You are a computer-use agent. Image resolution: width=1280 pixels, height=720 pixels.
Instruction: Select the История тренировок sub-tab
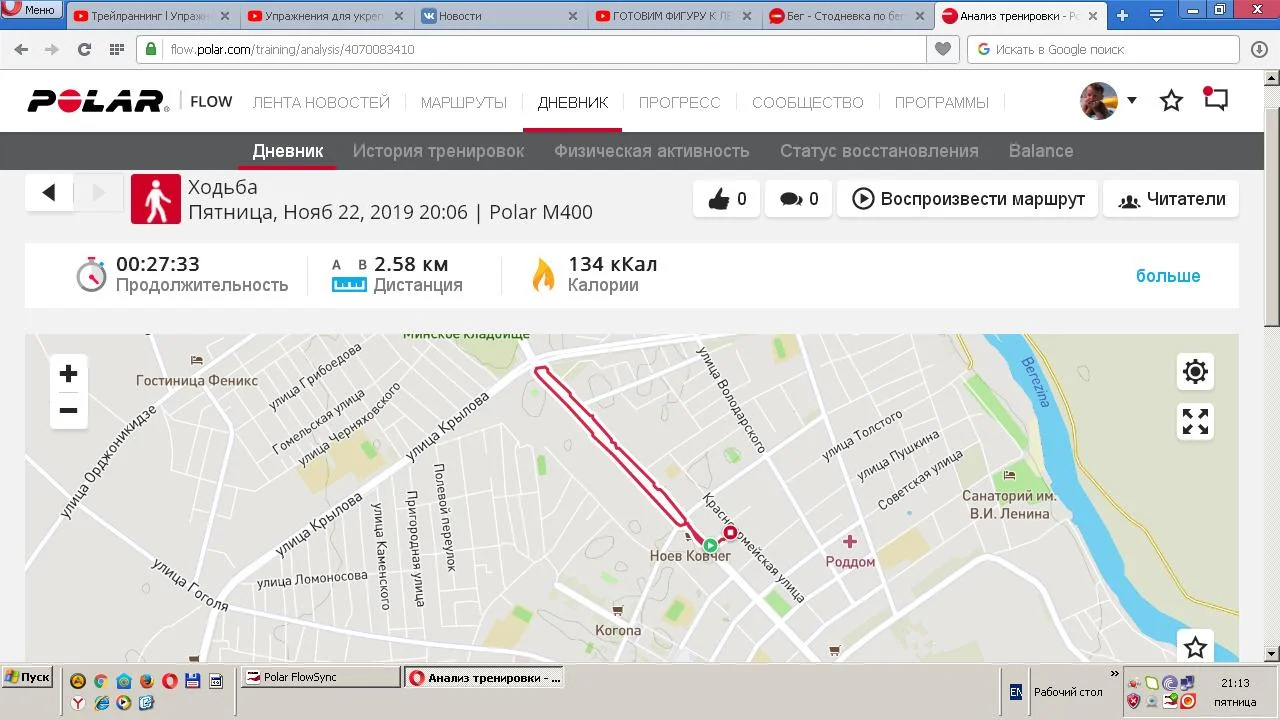pos(438,151)
